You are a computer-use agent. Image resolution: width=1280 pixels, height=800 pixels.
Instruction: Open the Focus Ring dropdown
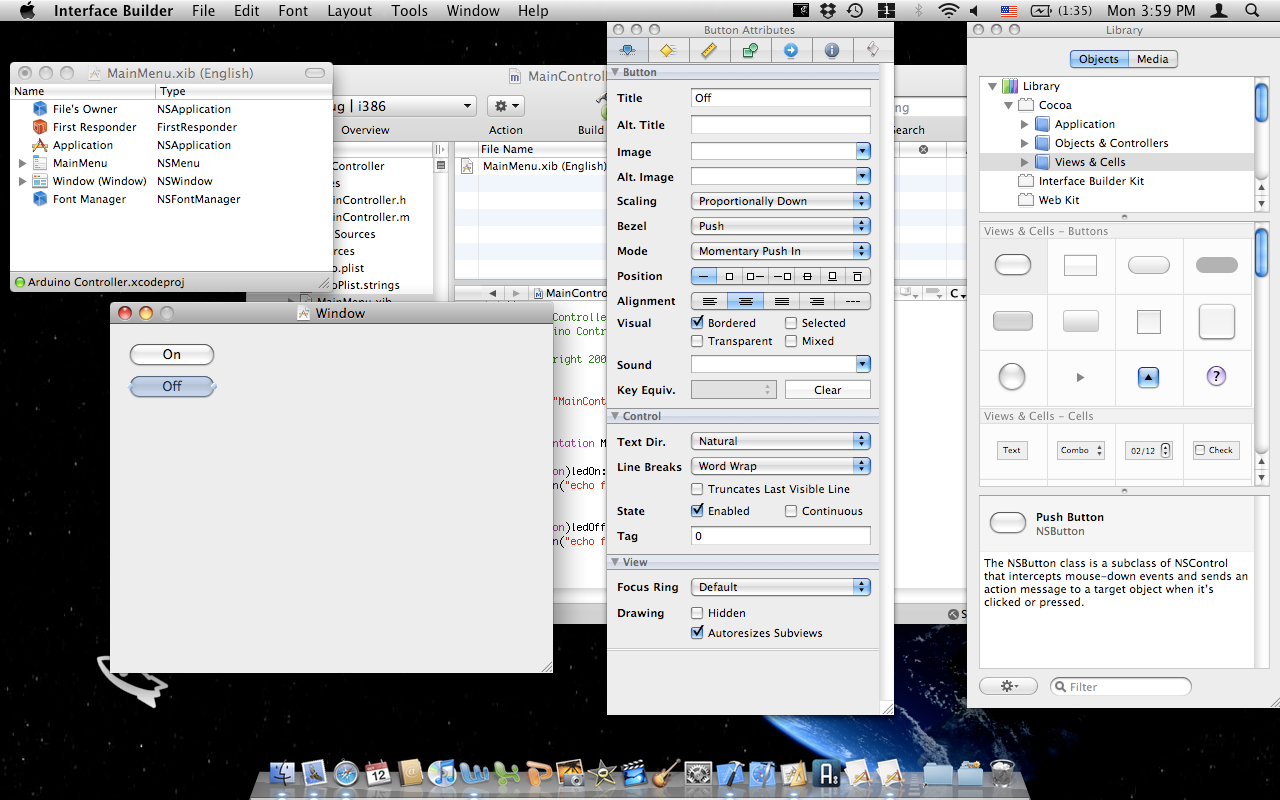tap(781, 587)
